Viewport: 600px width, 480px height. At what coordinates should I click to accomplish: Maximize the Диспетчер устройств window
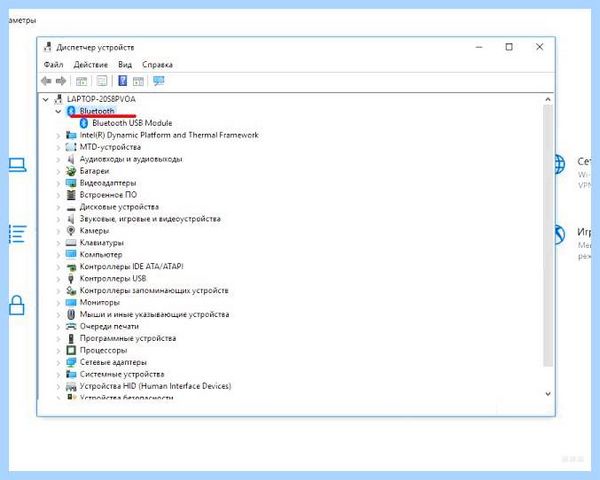pos(509,47)
